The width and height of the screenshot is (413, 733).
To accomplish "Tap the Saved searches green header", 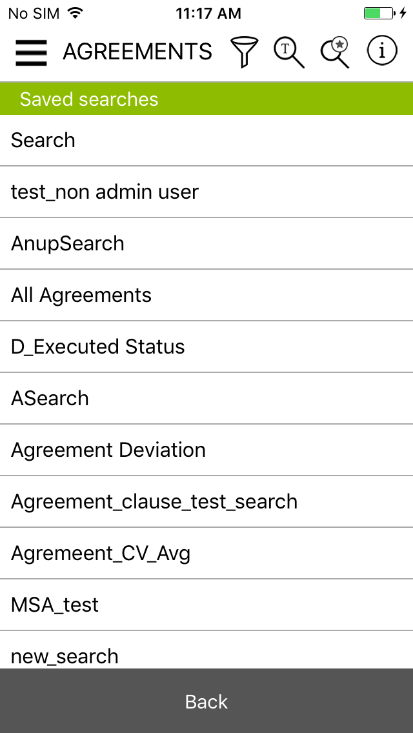I will tap(206, 99).
